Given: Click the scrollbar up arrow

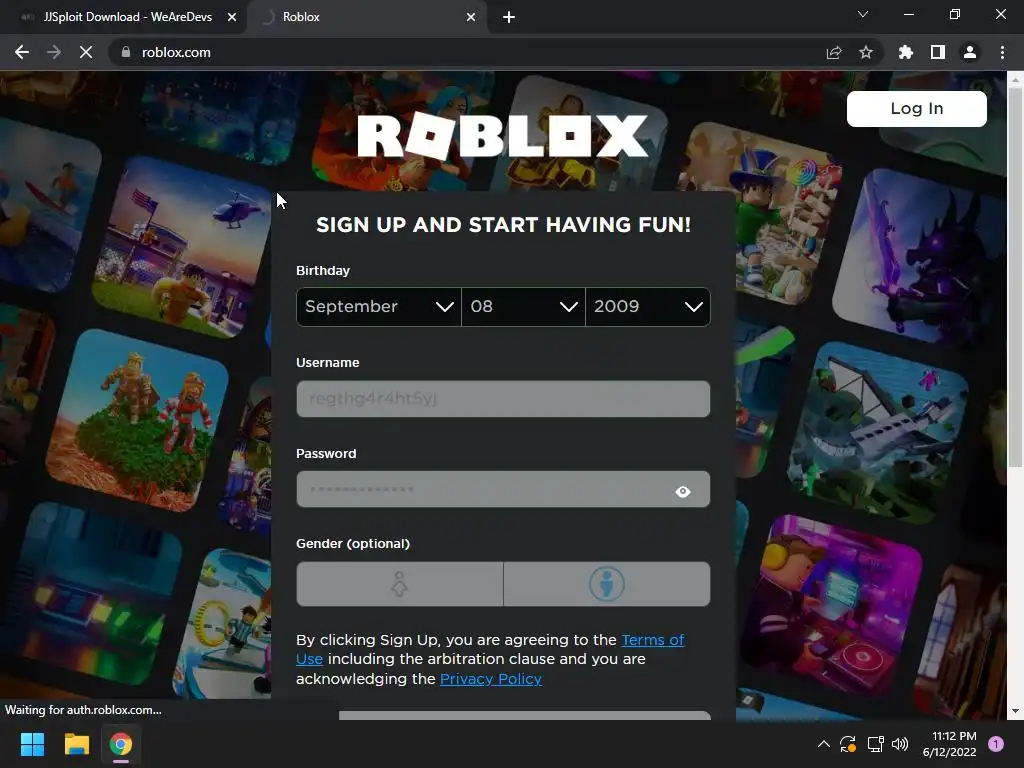Looking at the screenshot, I should 1015,79.
